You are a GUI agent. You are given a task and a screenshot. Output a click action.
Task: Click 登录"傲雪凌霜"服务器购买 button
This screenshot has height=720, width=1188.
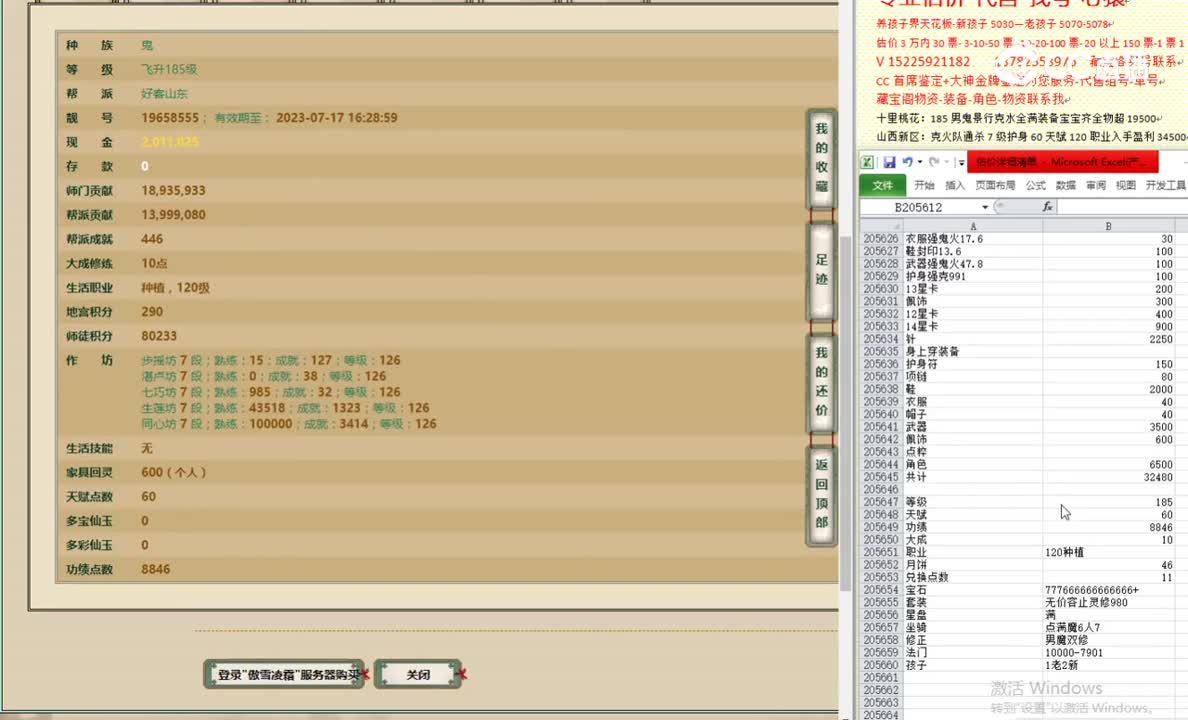click(284, 675)
